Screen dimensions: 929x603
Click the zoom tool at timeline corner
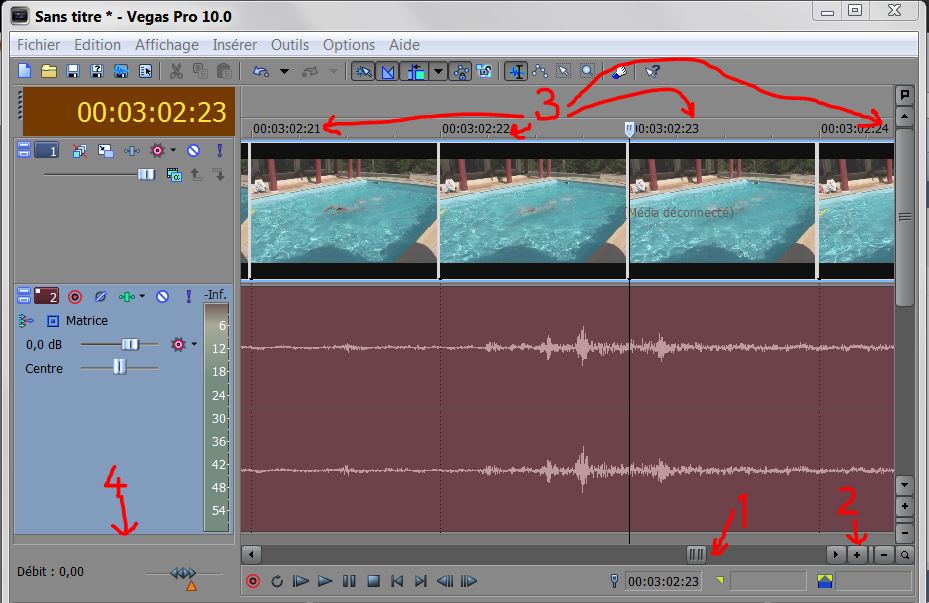(x=905, y=555)
